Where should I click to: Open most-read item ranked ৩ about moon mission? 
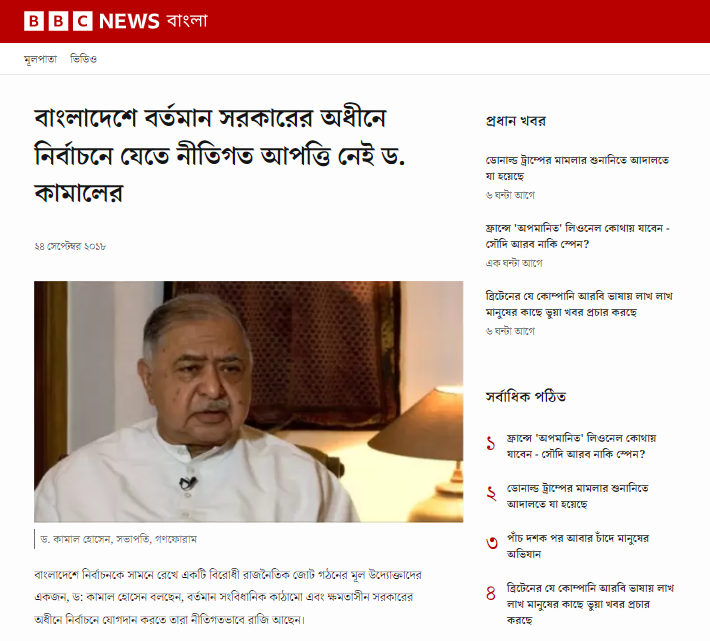(578, 546)
